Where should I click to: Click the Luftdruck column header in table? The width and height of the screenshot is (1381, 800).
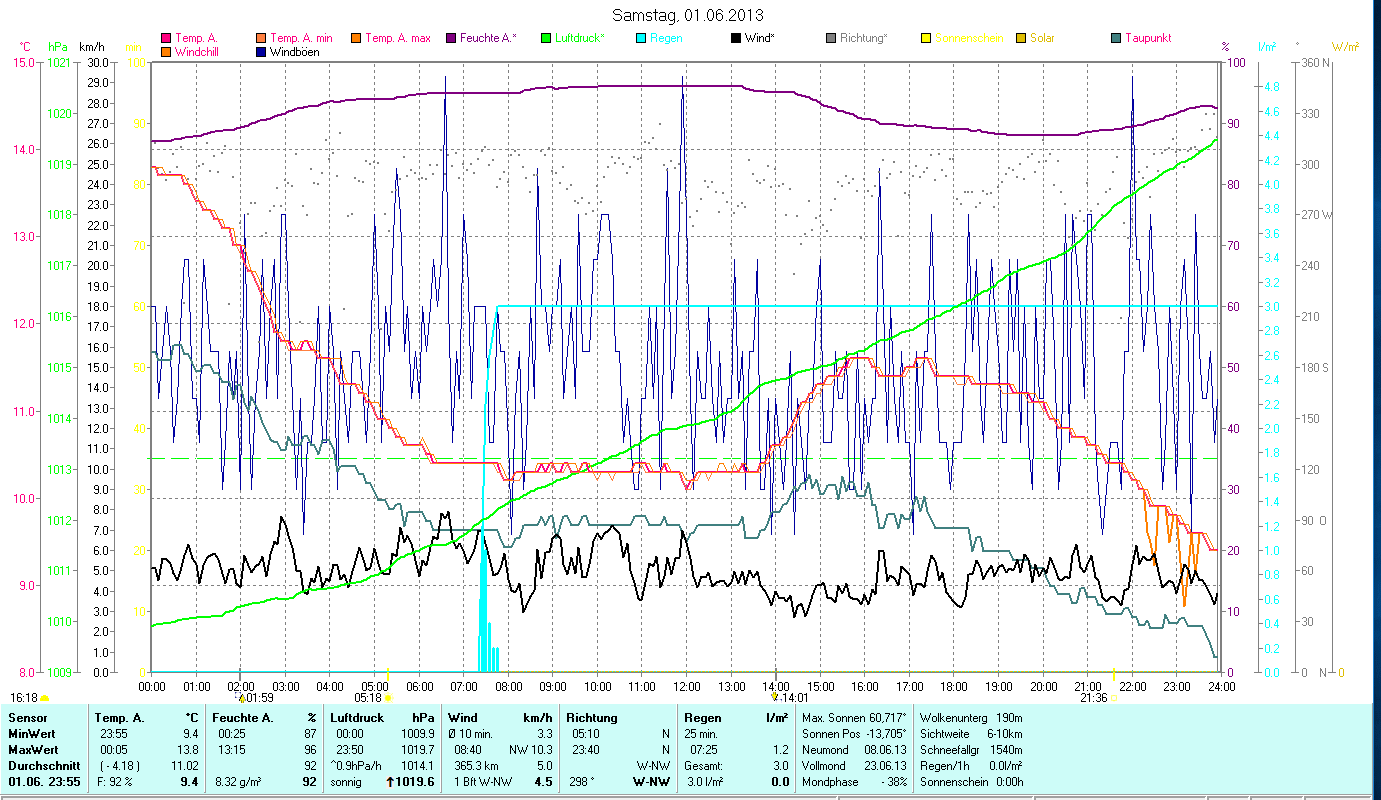(x=359, y=718)
